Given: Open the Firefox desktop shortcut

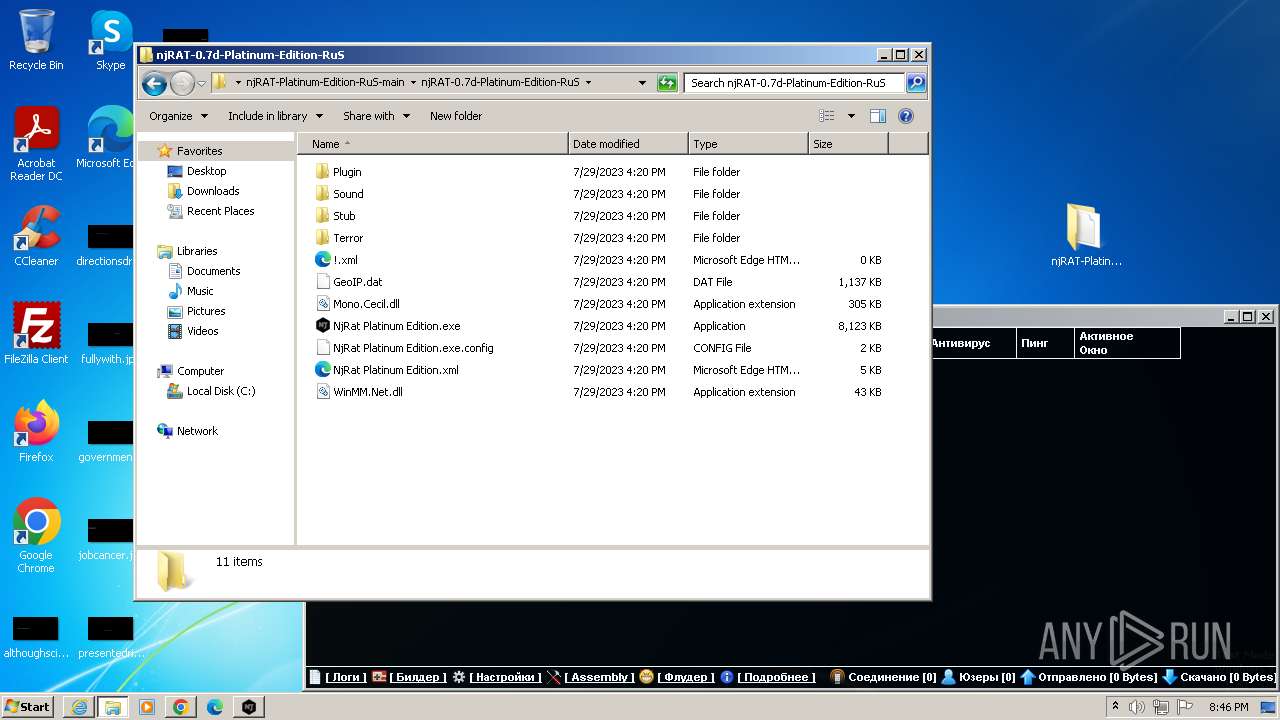Looking at the screenshot, I should click(36, 432).
